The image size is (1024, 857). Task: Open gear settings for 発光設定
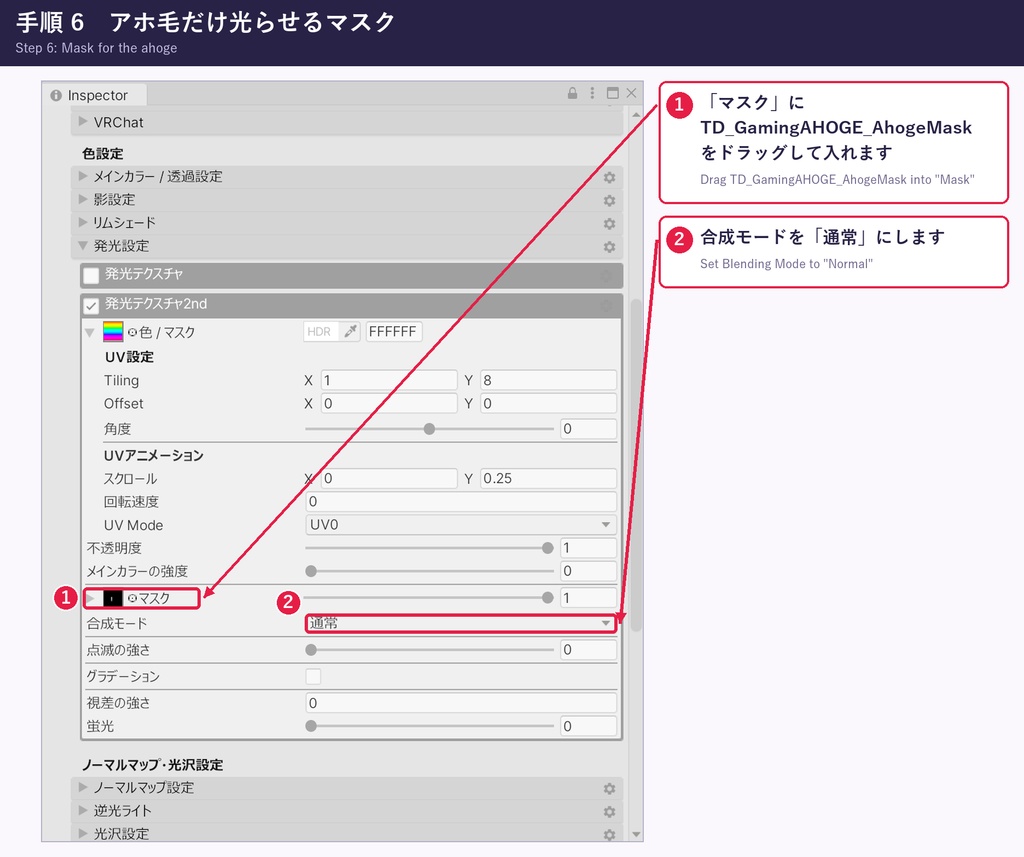pos(609,247)
